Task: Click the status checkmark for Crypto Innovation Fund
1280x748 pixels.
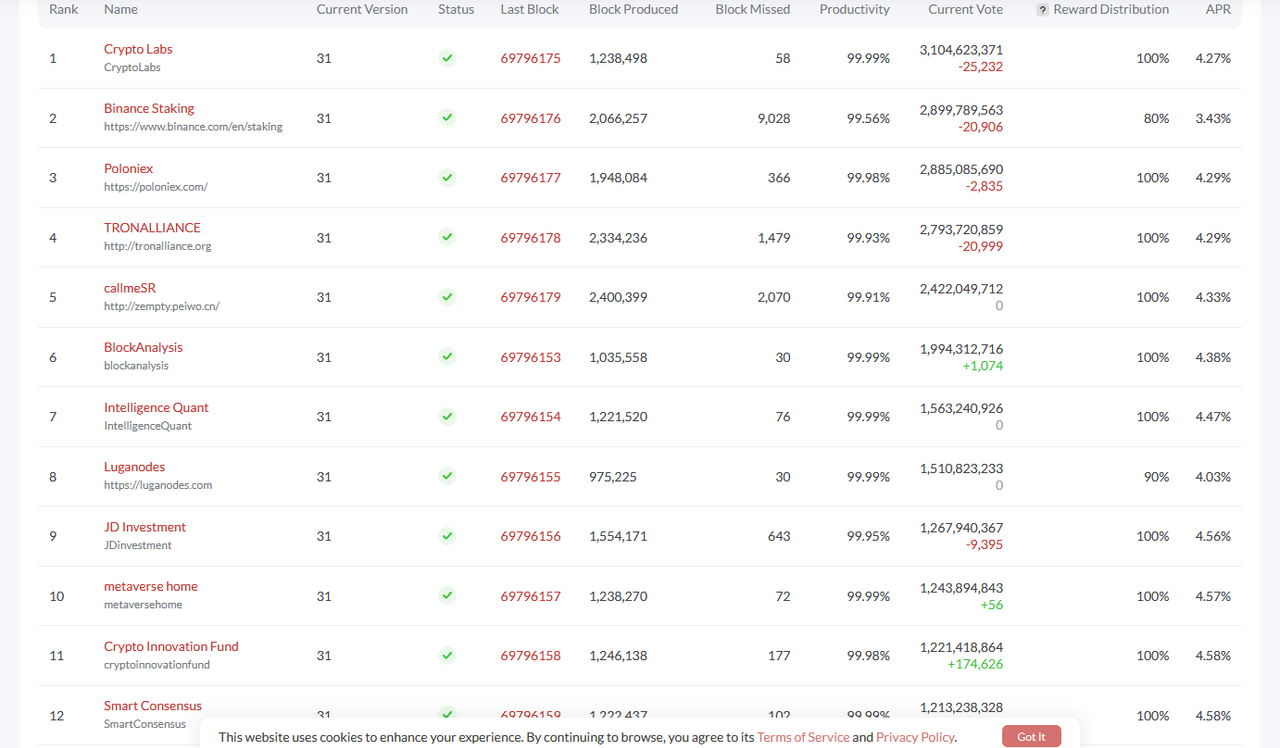Action: [x=447, y=655]
